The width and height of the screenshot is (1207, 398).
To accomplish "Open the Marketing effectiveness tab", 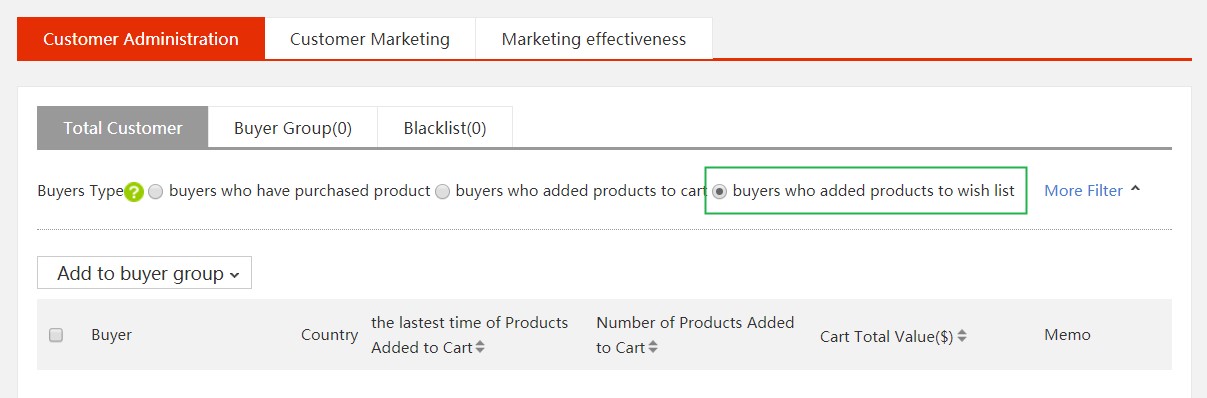I will tap(594, 39).
